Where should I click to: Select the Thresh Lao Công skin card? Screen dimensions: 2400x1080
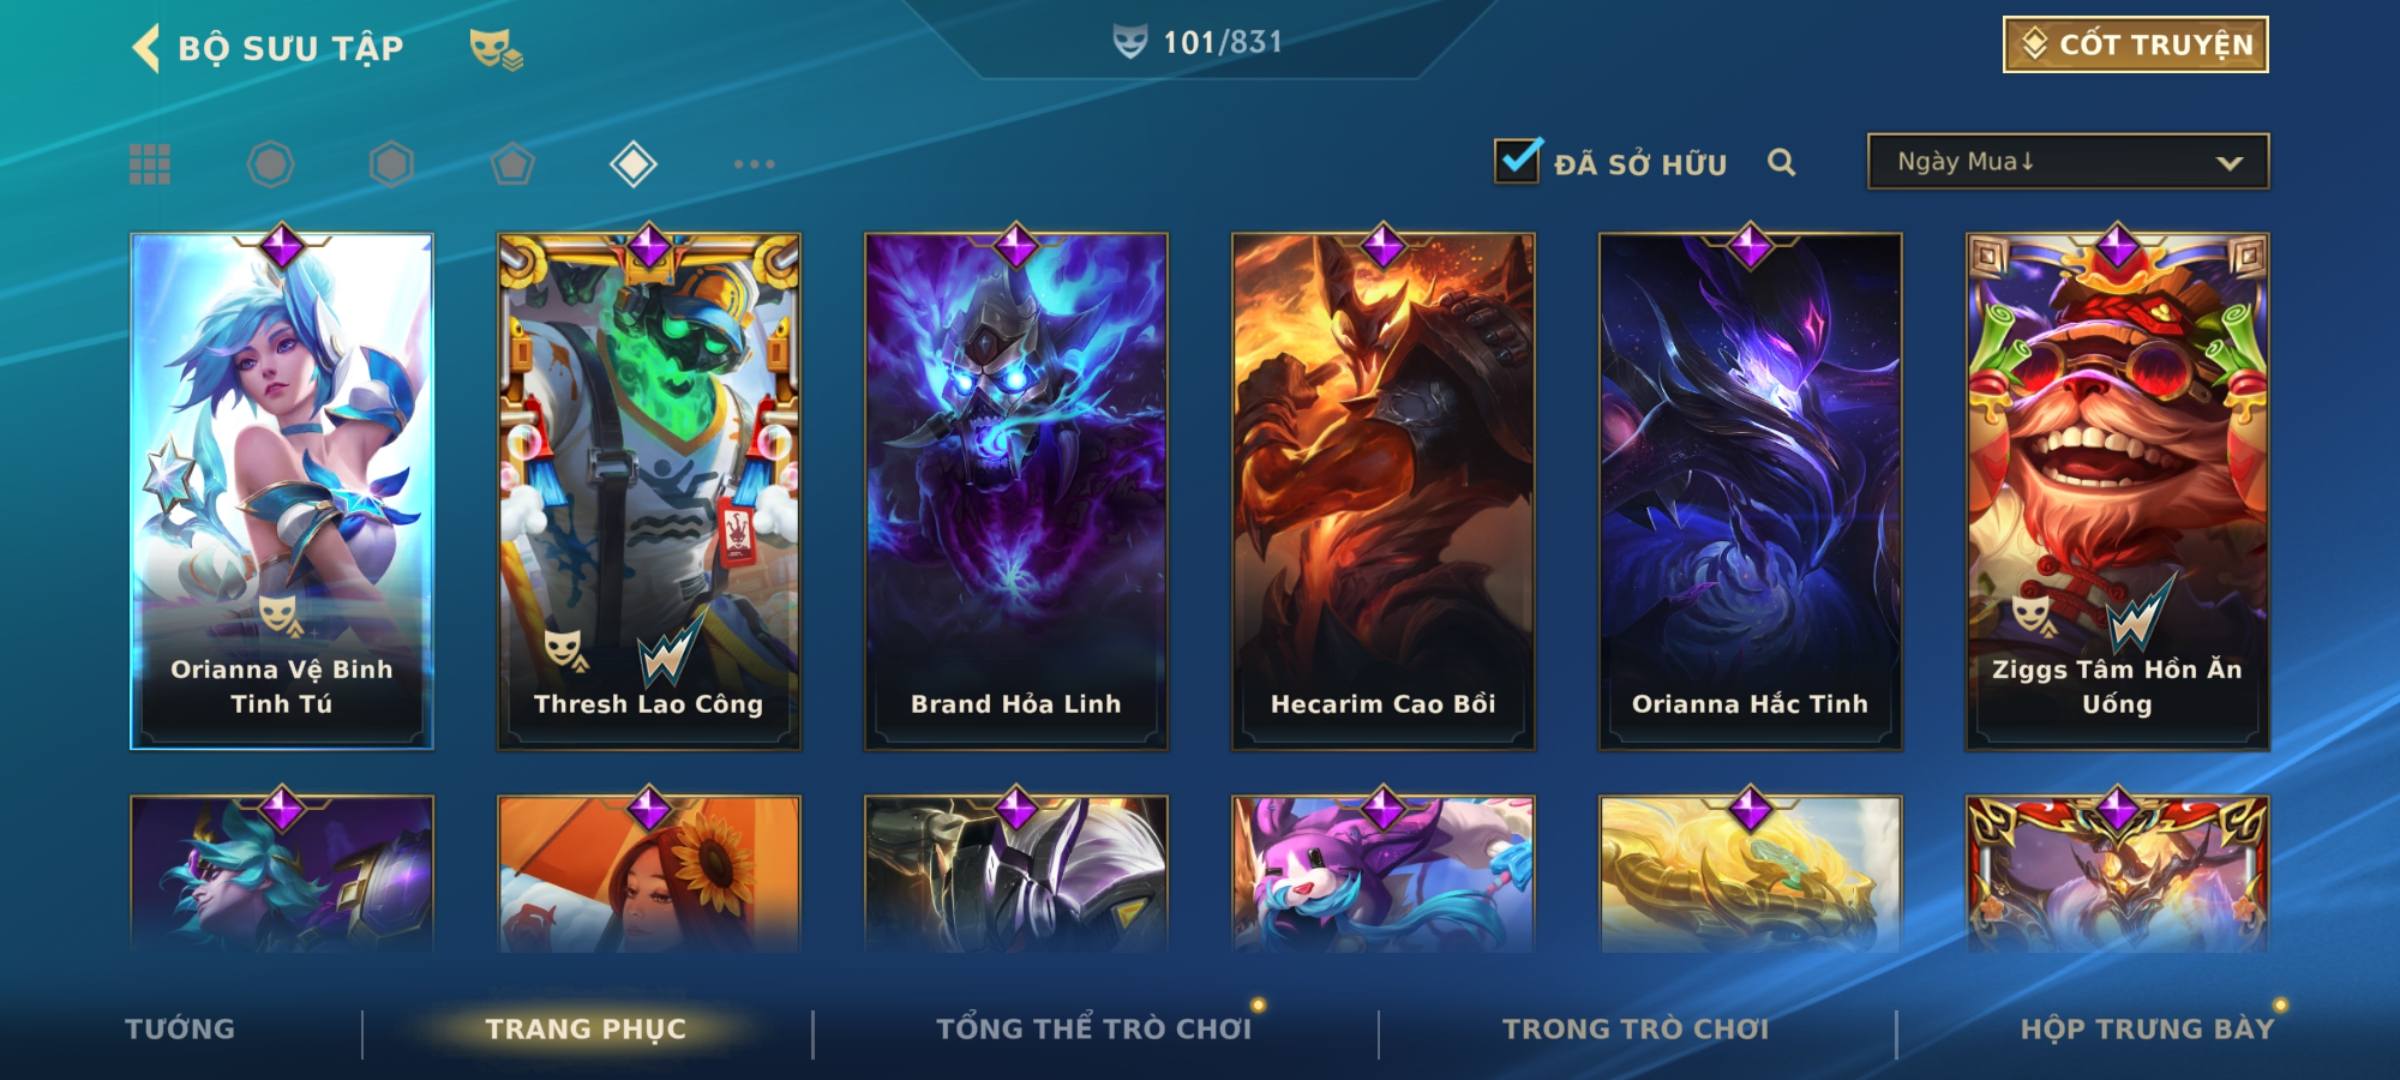[x=649, y=490]
